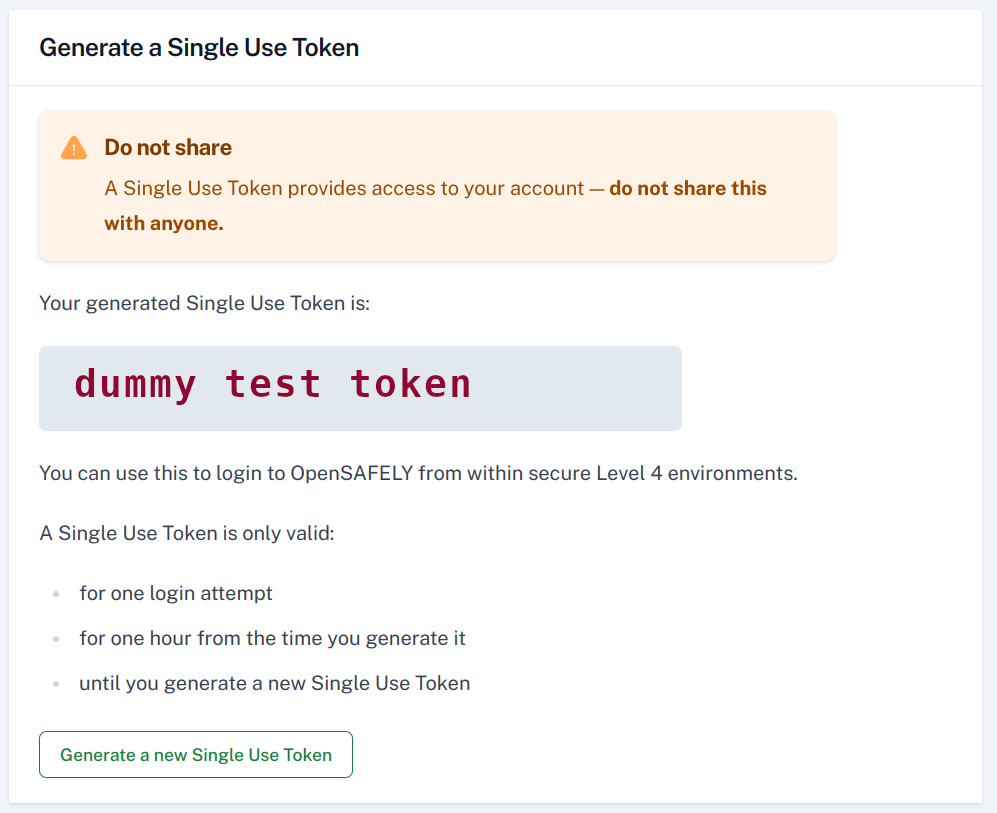Click the 'Generate a Single Use Token' heading
The width and height of the screenshot is (997, 813).
198,47
